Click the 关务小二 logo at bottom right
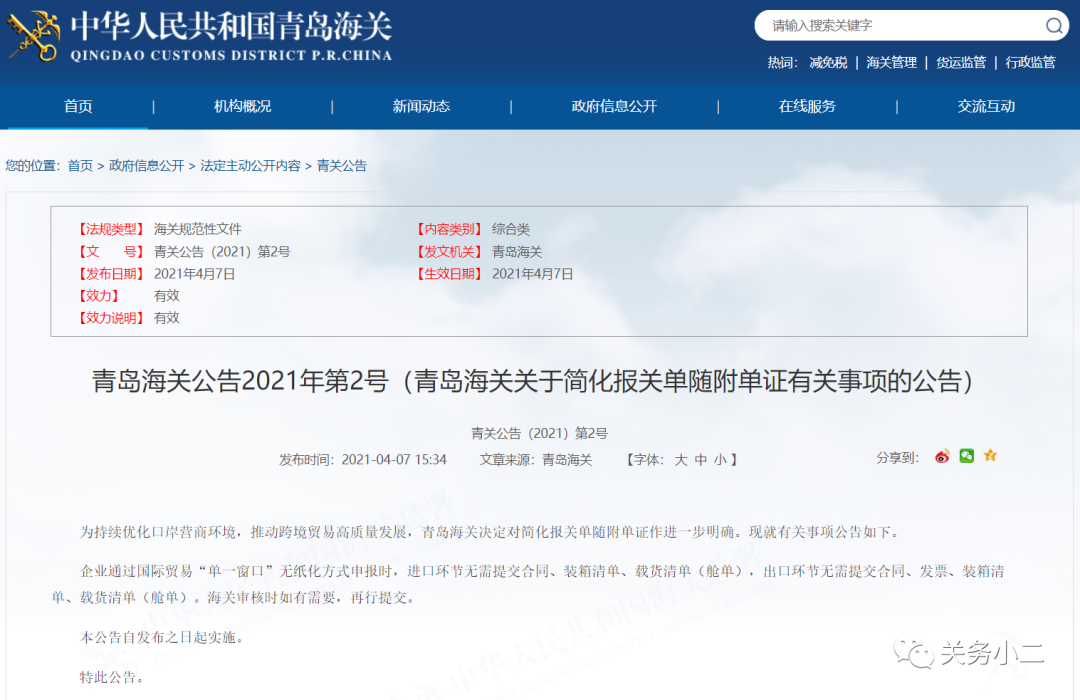Screen dimensions: 1080x700 [x=970, y=651]
